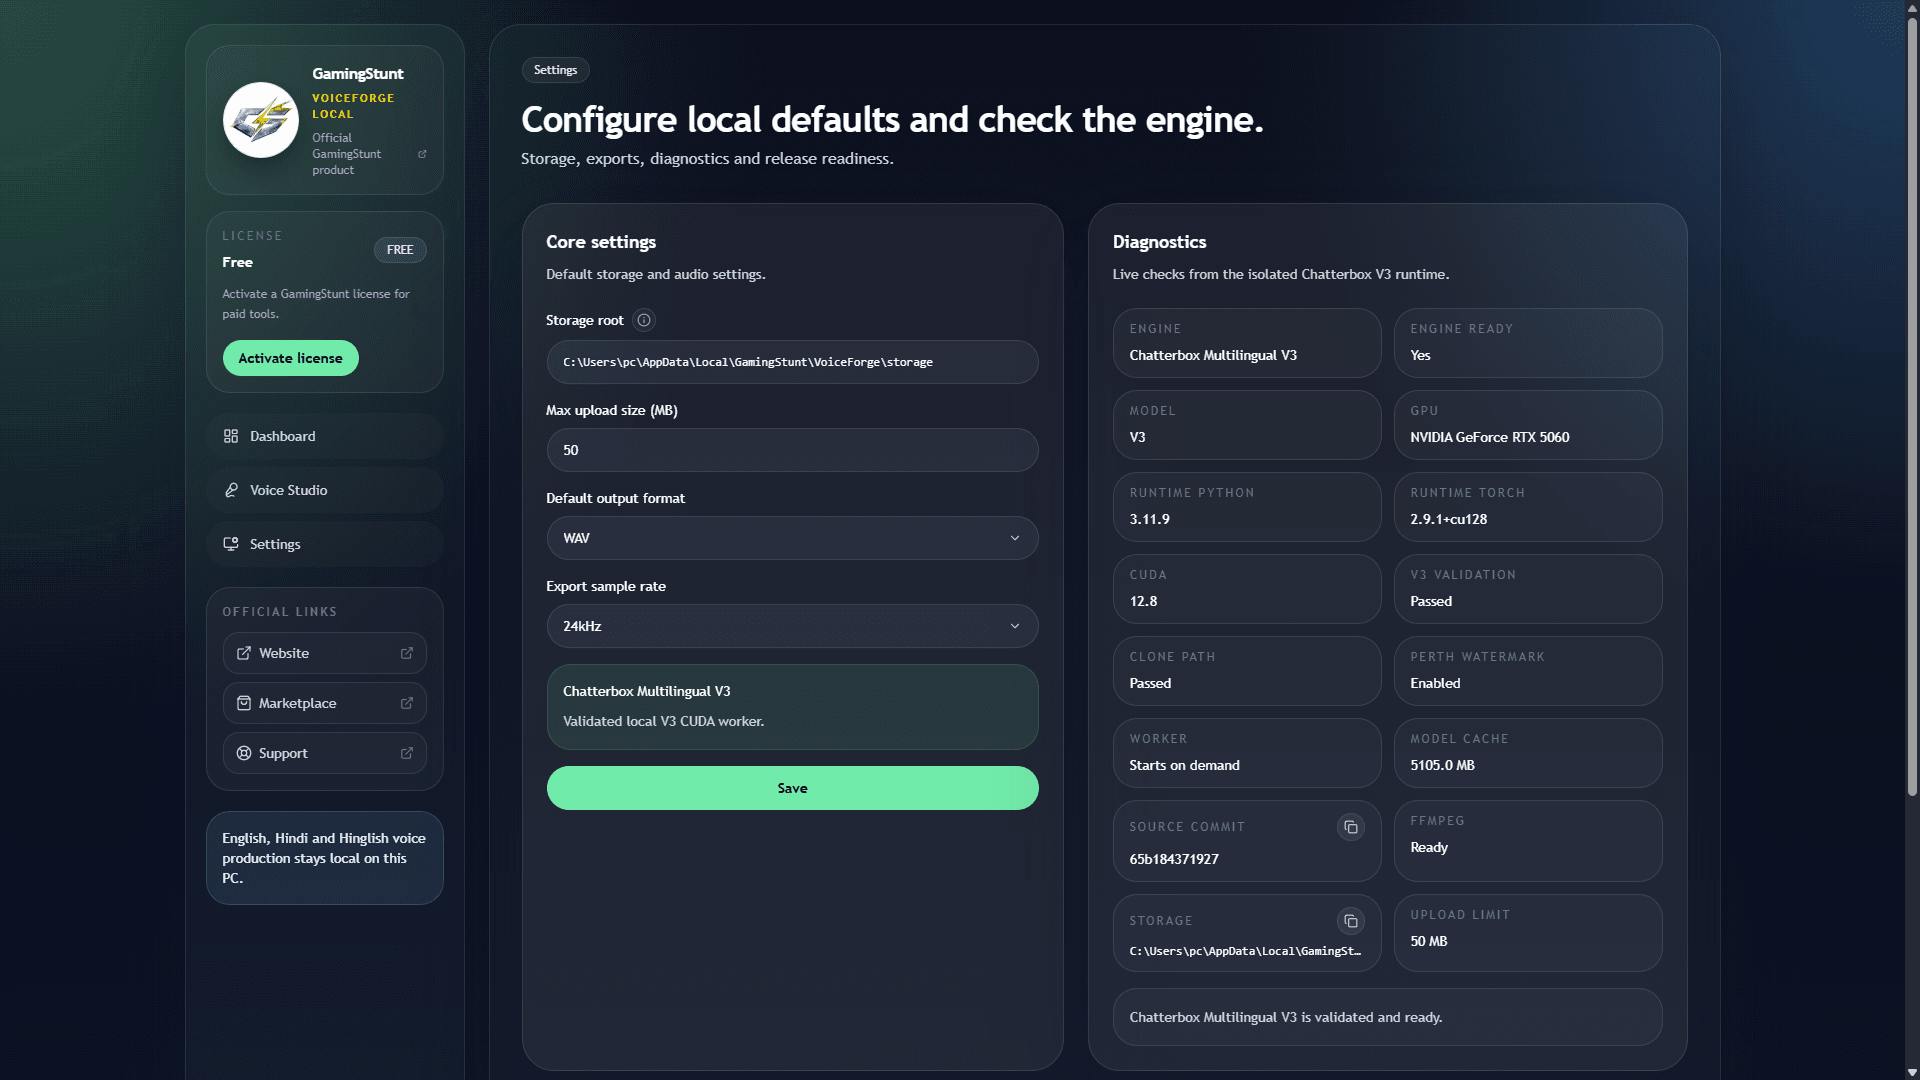Image resolution: width=1920 pixels, height=1080 pixels.
Task: Click the GamingStunt logo avatar
Action: 260,120
